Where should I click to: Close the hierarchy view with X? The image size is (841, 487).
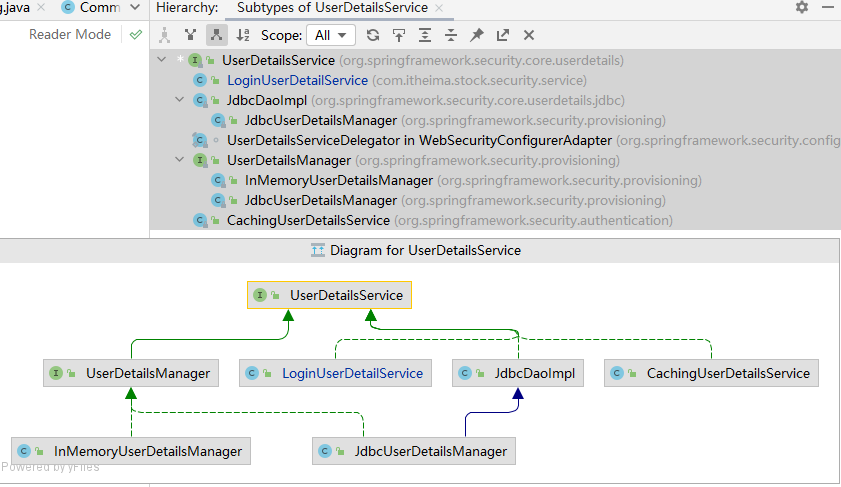[529, 35]
